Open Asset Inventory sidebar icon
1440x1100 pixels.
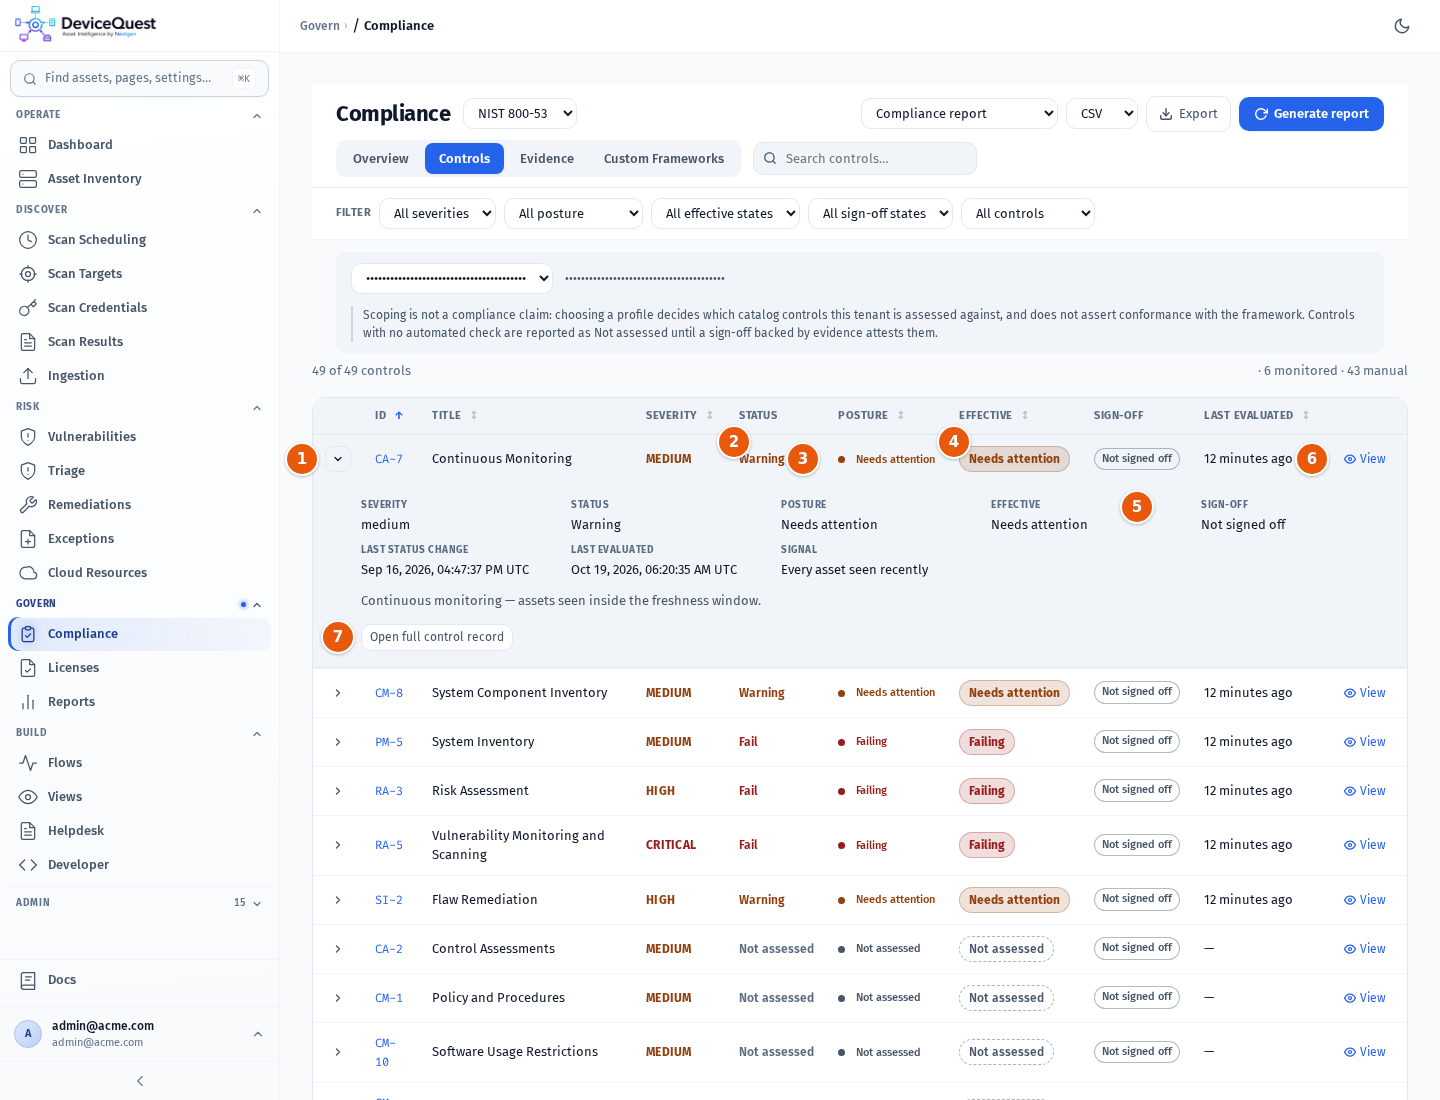coord(28,179)
